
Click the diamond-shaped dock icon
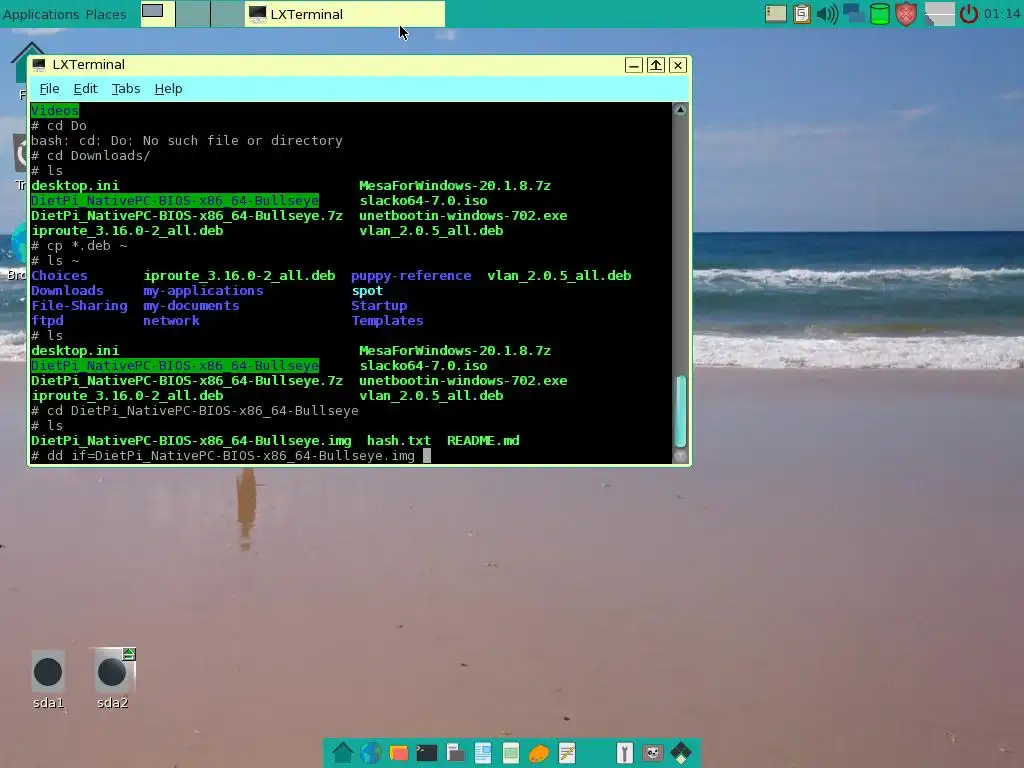(680, 753)
